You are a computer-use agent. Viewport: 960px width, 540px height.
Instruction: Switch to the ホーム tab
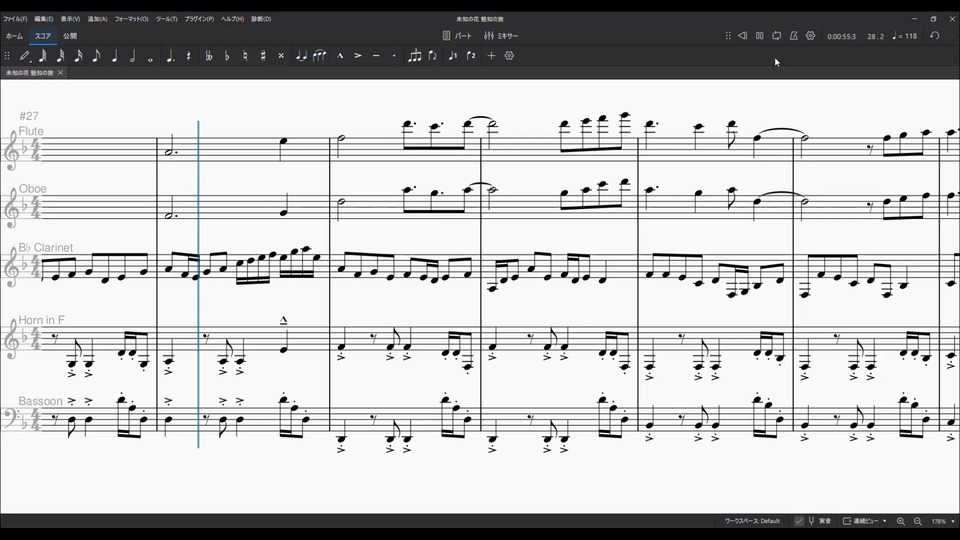(14, 36)
